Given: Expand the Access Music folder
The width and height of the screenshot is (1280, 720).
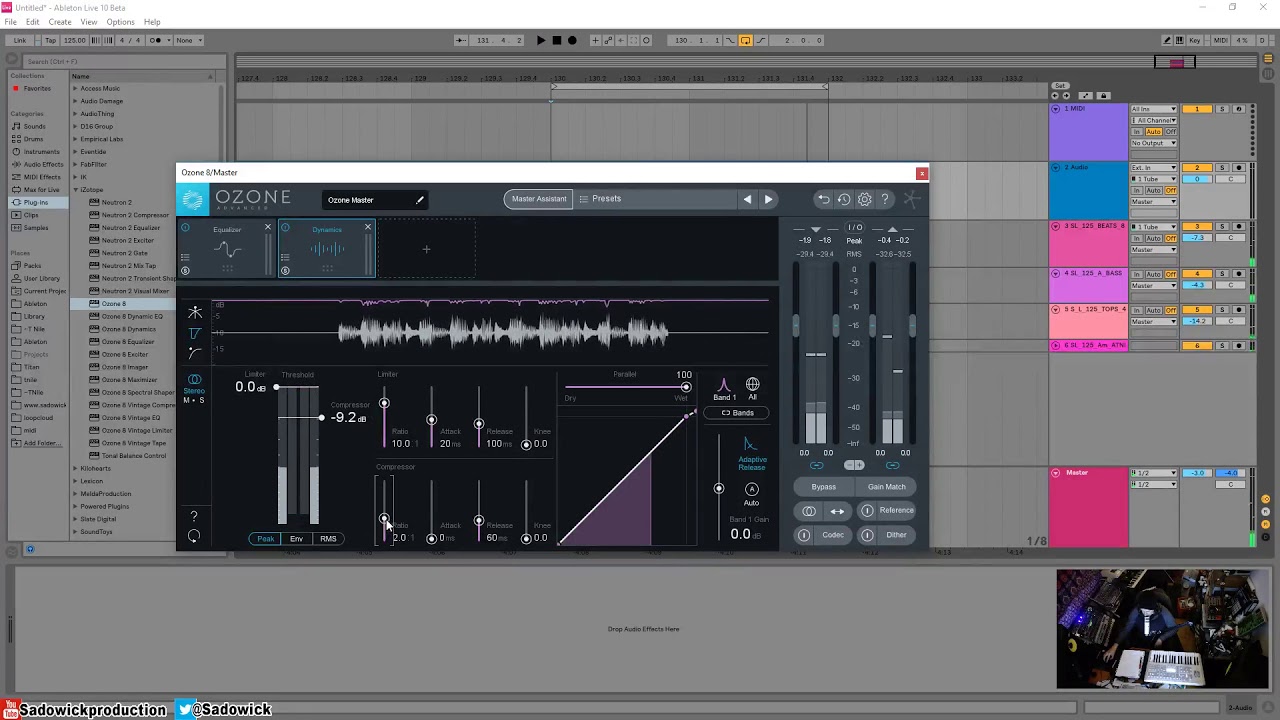Looking at the screenshot, I should (x=75, y=88).
